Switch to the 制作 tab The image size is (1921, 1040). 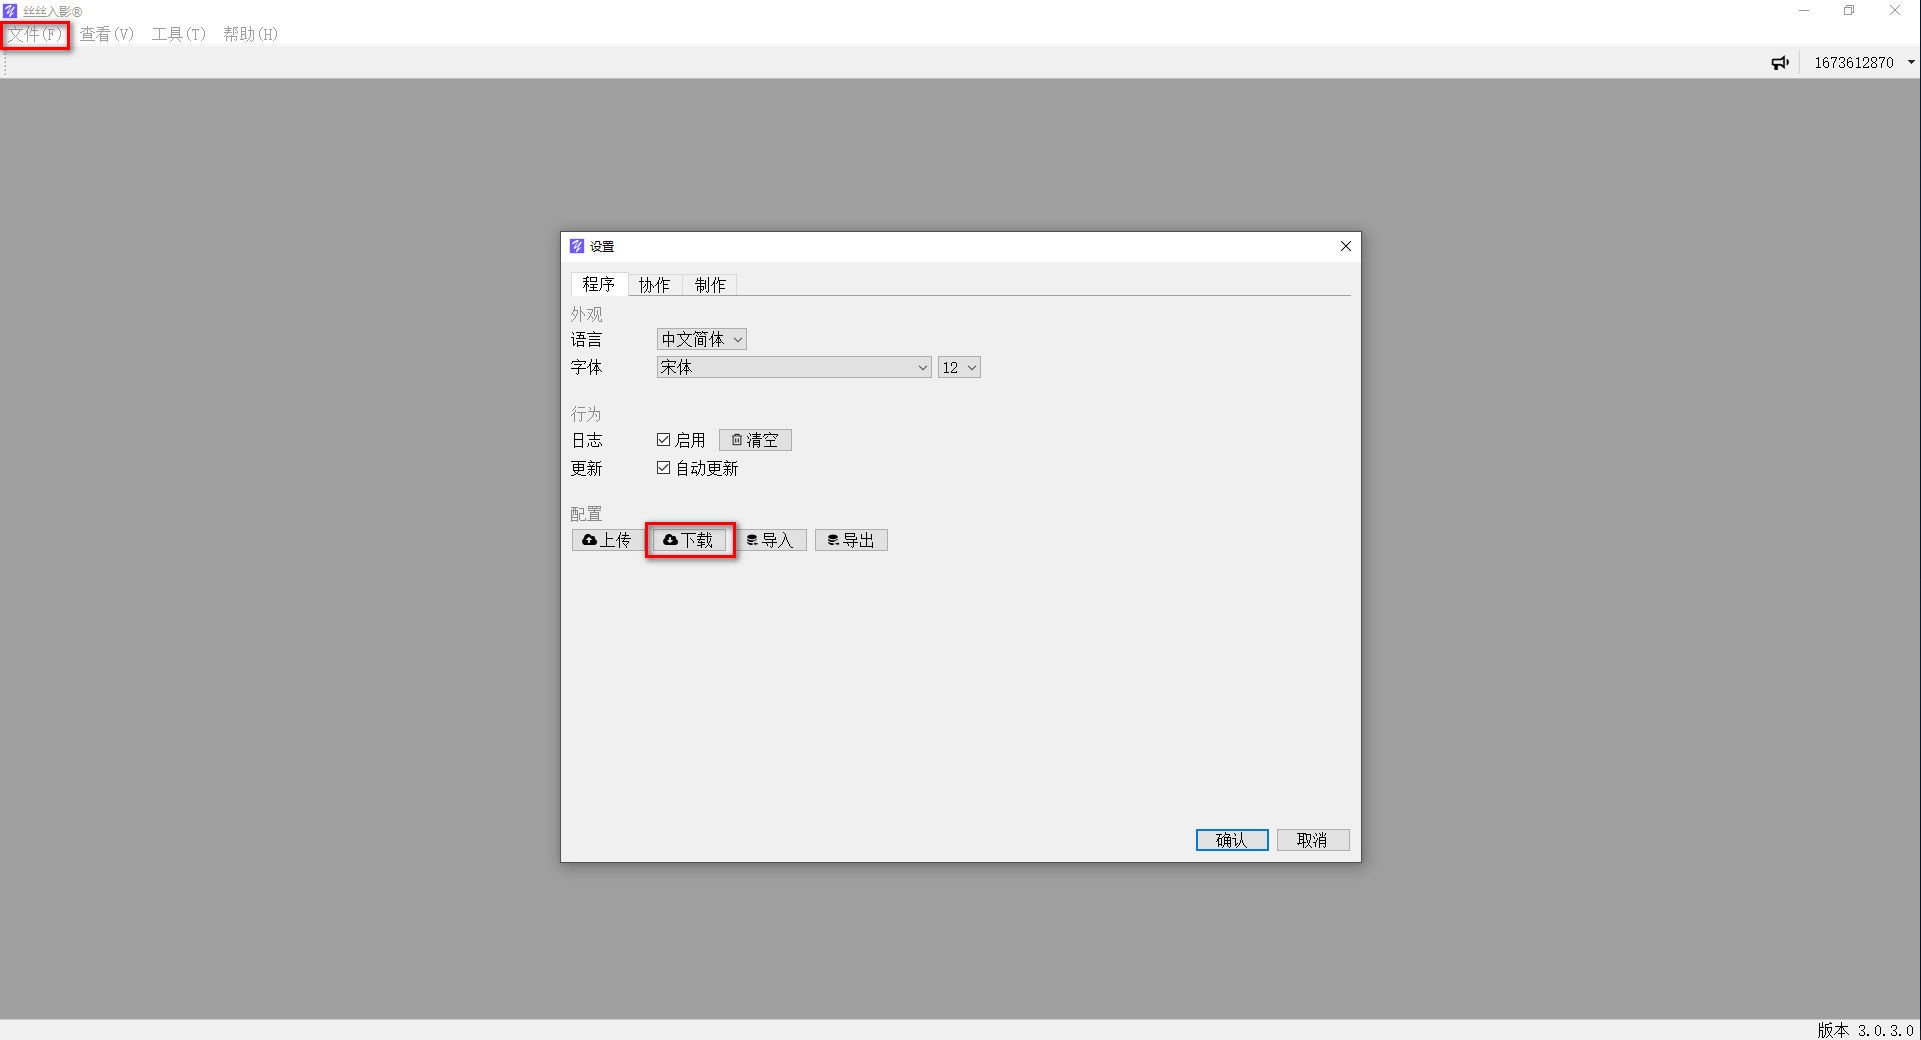(x=710, y=285)
